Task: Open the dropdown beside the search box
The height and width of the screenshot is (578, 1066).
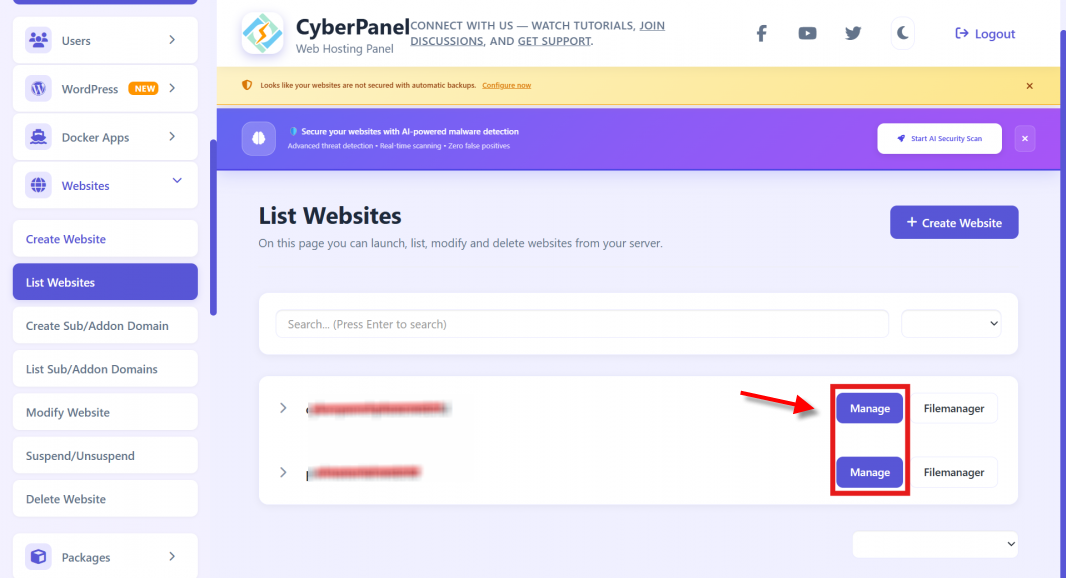Action: 950,324
